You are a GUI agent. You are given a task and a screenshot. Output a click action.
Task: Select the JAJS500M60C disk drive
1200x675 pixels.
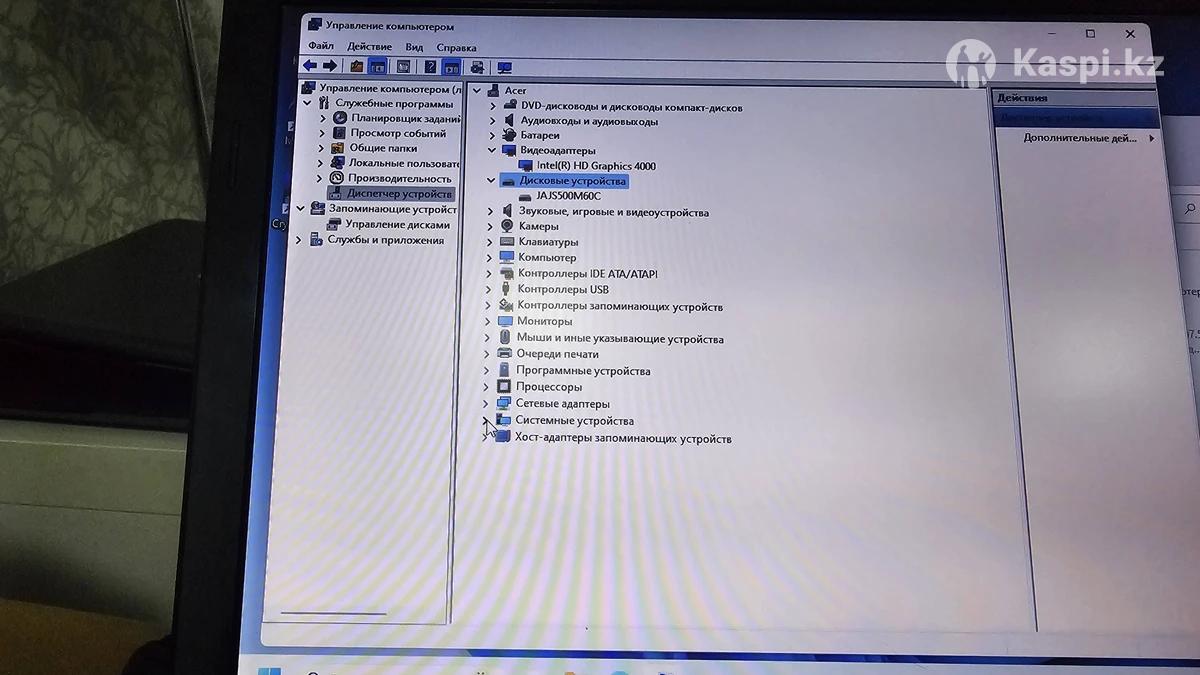(x=568, y=196)
